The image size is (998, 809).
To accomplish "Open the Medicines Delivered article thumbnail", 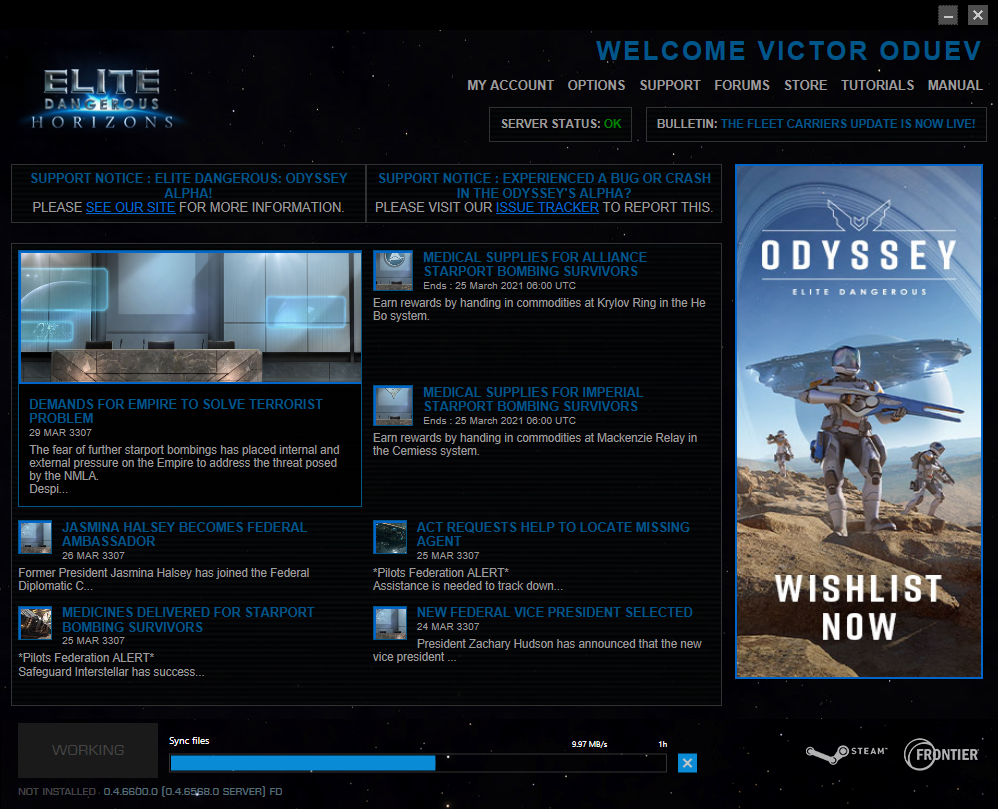I will (x=35, y=623).
